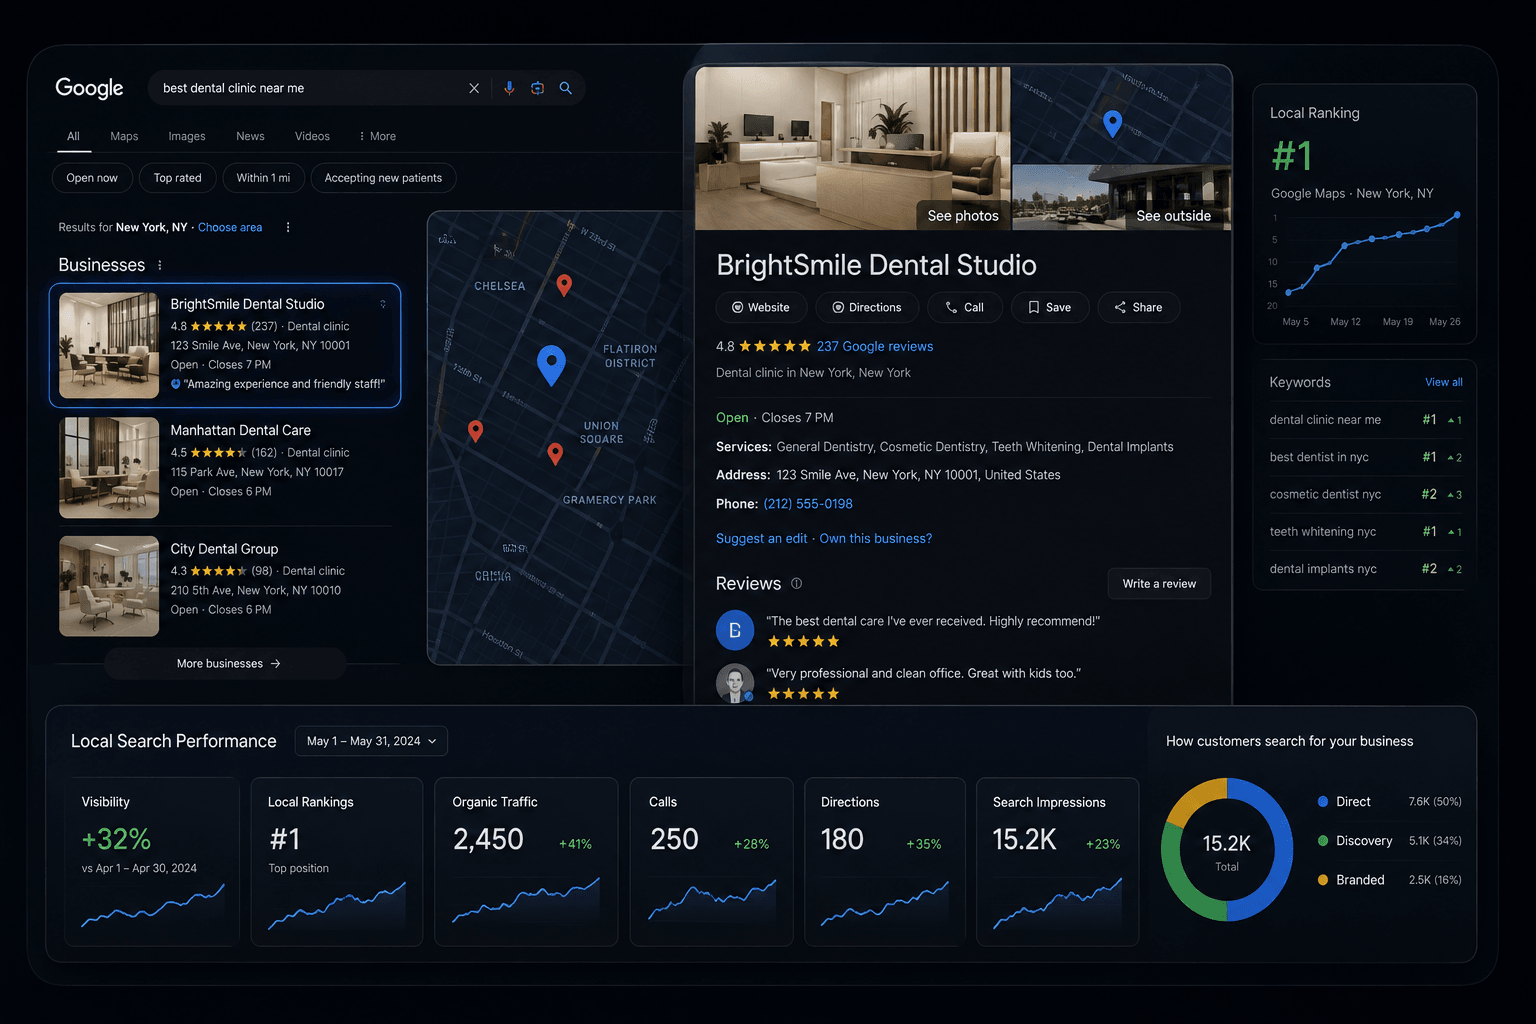Image resolution: width=1536 pixels, height=1024 pixels.
Task: Open the May 1 – May 31, 2024 date dropdown
Action: (x=371, y=741)
